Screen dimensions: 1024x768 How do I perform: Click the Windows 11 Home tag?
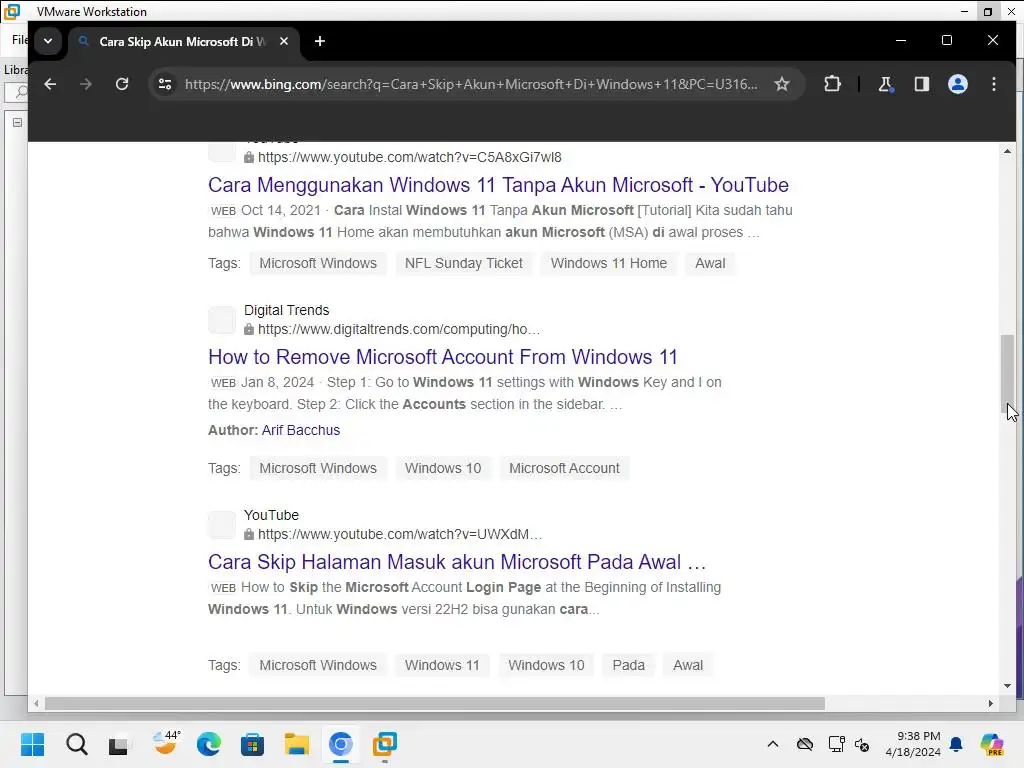coord(609,263)
